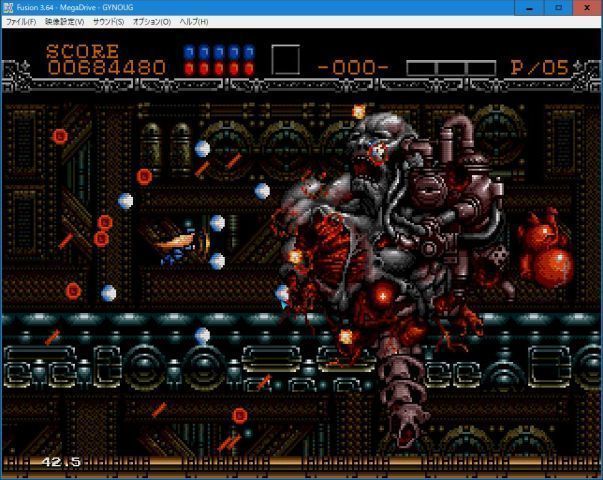Open the ヘルプ(H) menu
The width and height of the screenshot is (603, 480).
[194, 22]
